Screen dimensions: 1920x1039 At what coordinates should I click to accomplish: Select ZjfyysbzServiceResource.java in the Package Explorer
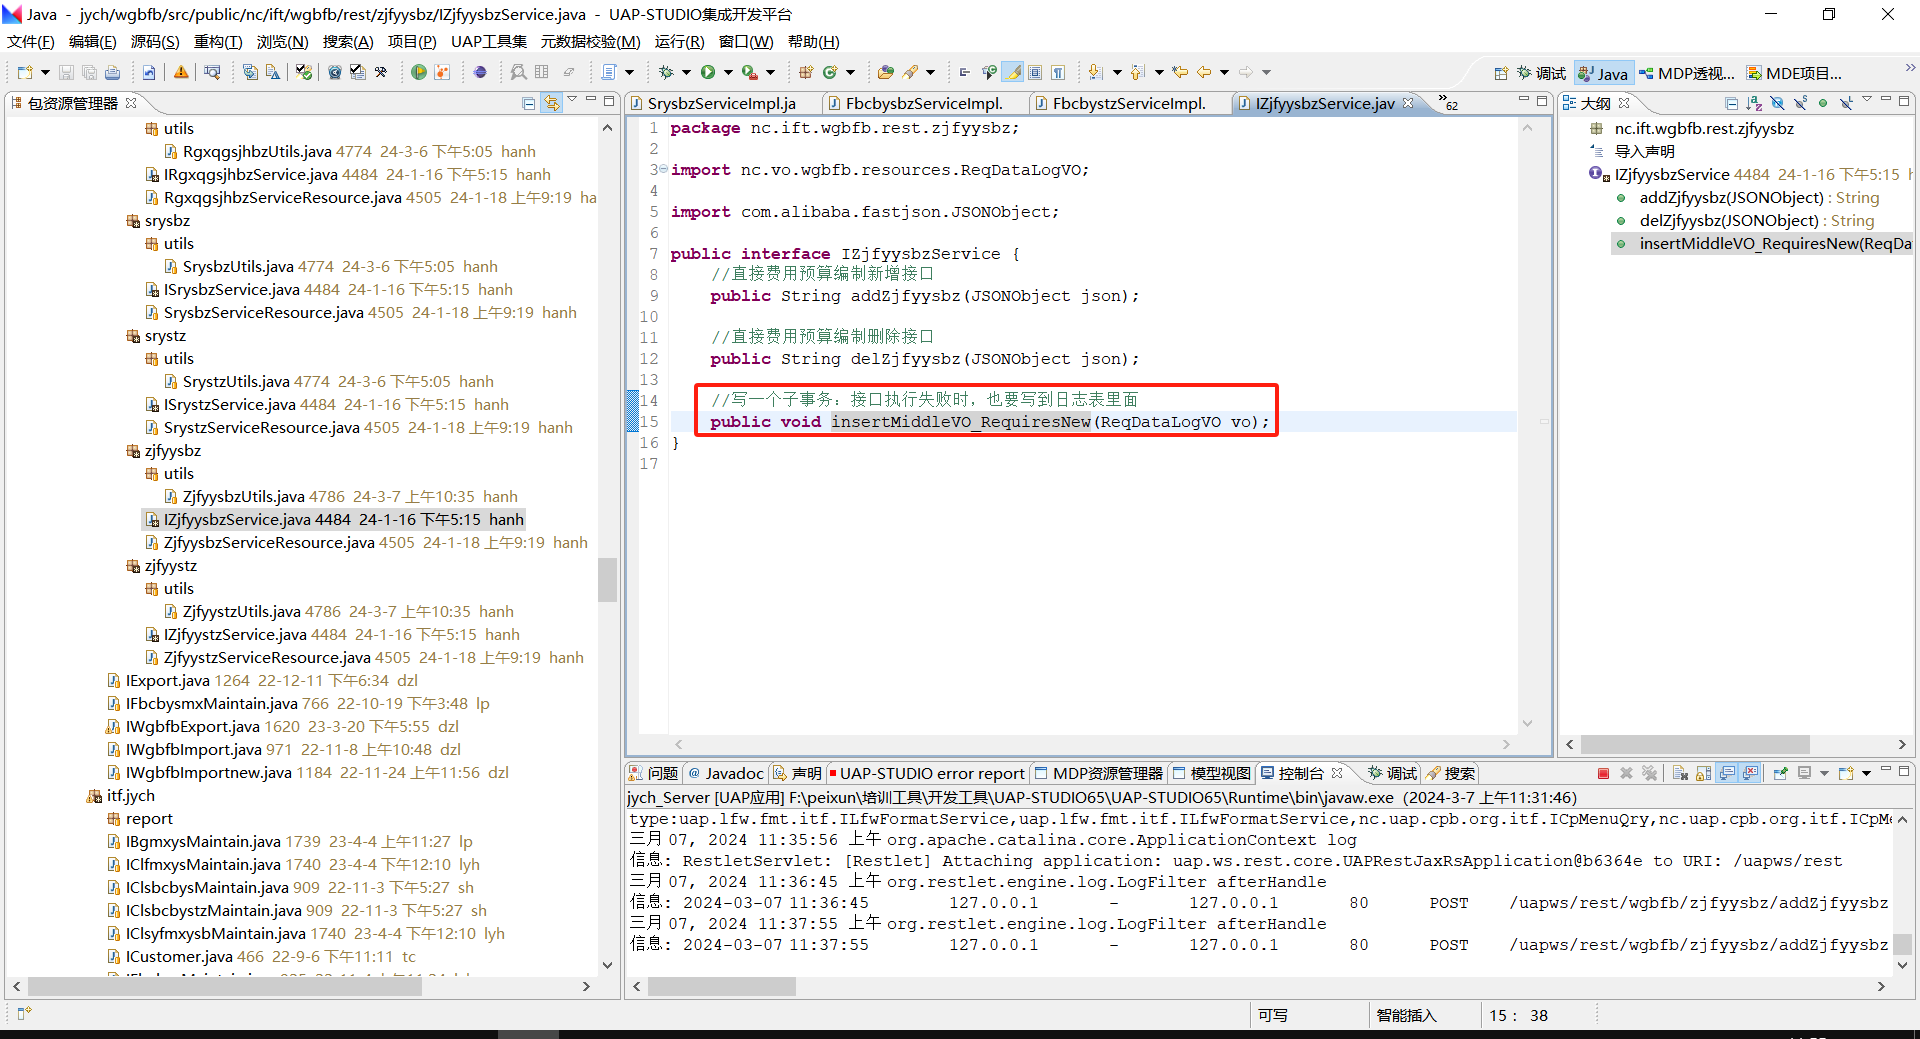point(366,543)
